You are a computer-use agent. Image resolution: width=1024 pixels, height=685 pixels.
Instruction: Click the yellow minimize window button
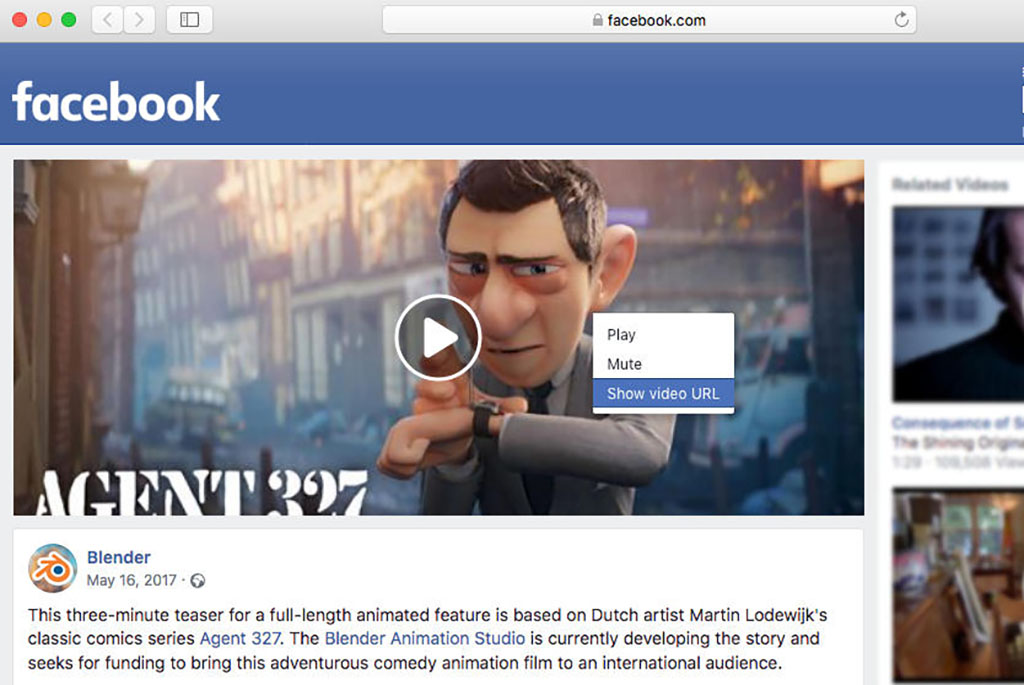coord(44,20)
